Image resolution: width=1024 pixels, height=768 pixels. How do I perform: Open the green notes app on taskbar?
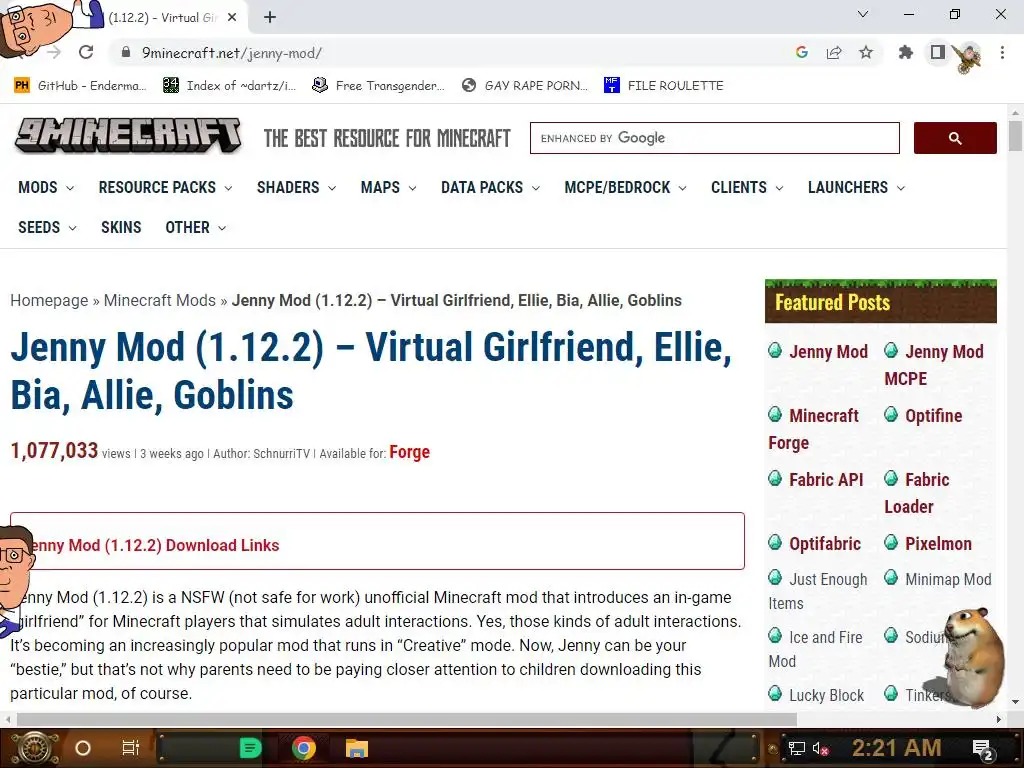point(249,748)
